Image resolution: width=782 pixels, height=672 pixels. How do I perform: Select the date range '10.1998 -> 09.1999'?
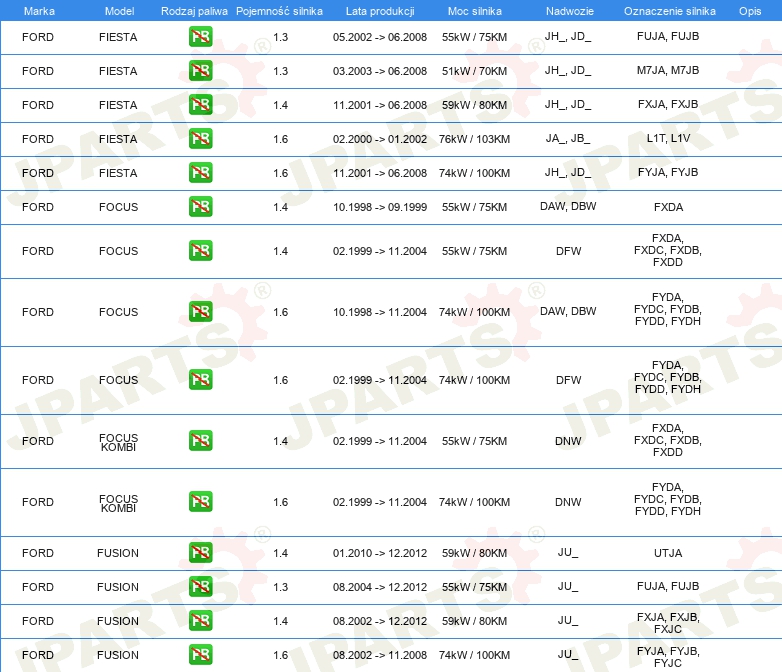380,207
